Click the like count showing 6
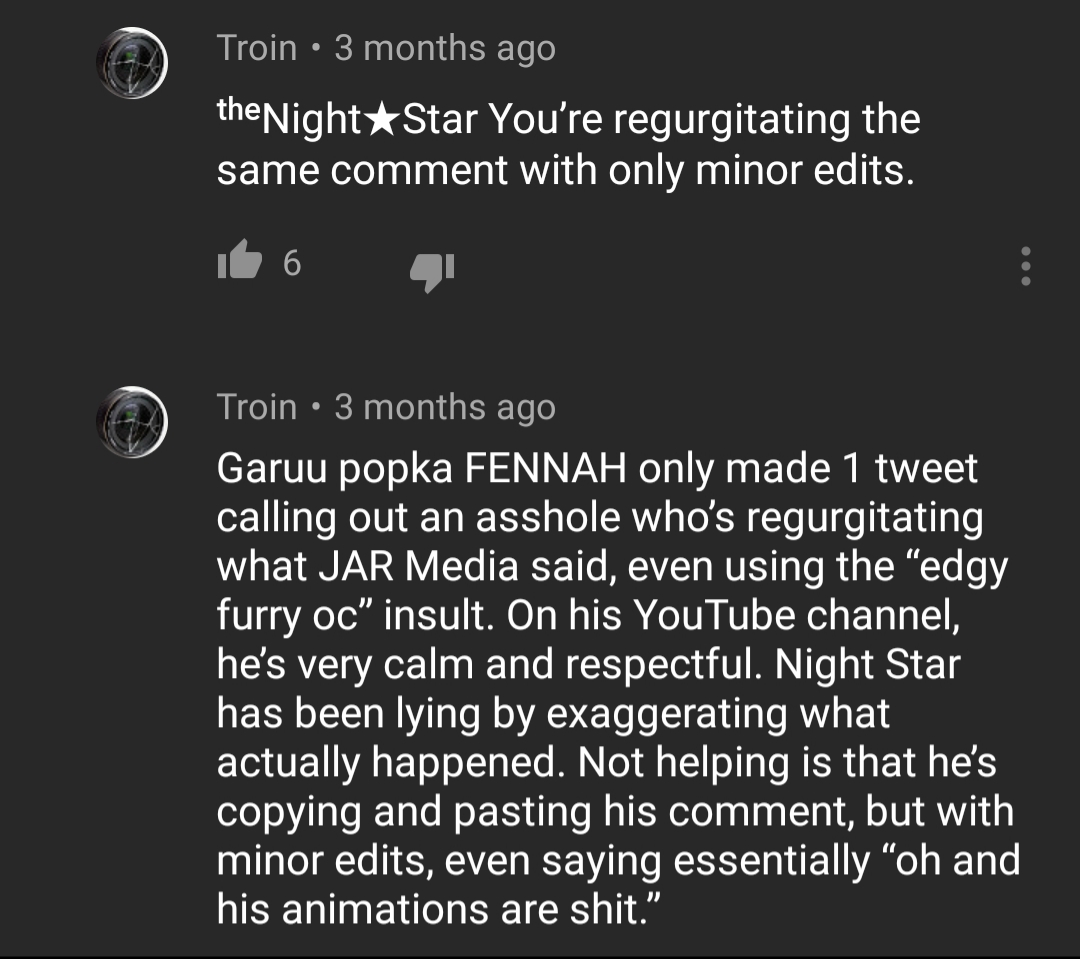The image size is (1080, 959). click(291, 263)
